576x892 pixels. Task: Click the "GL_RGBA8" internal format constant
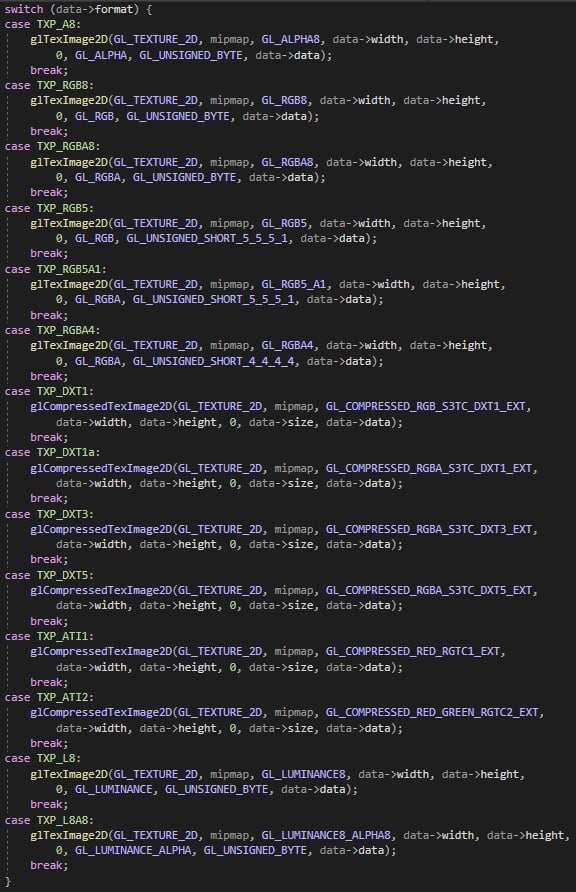(x=287, y=162)
